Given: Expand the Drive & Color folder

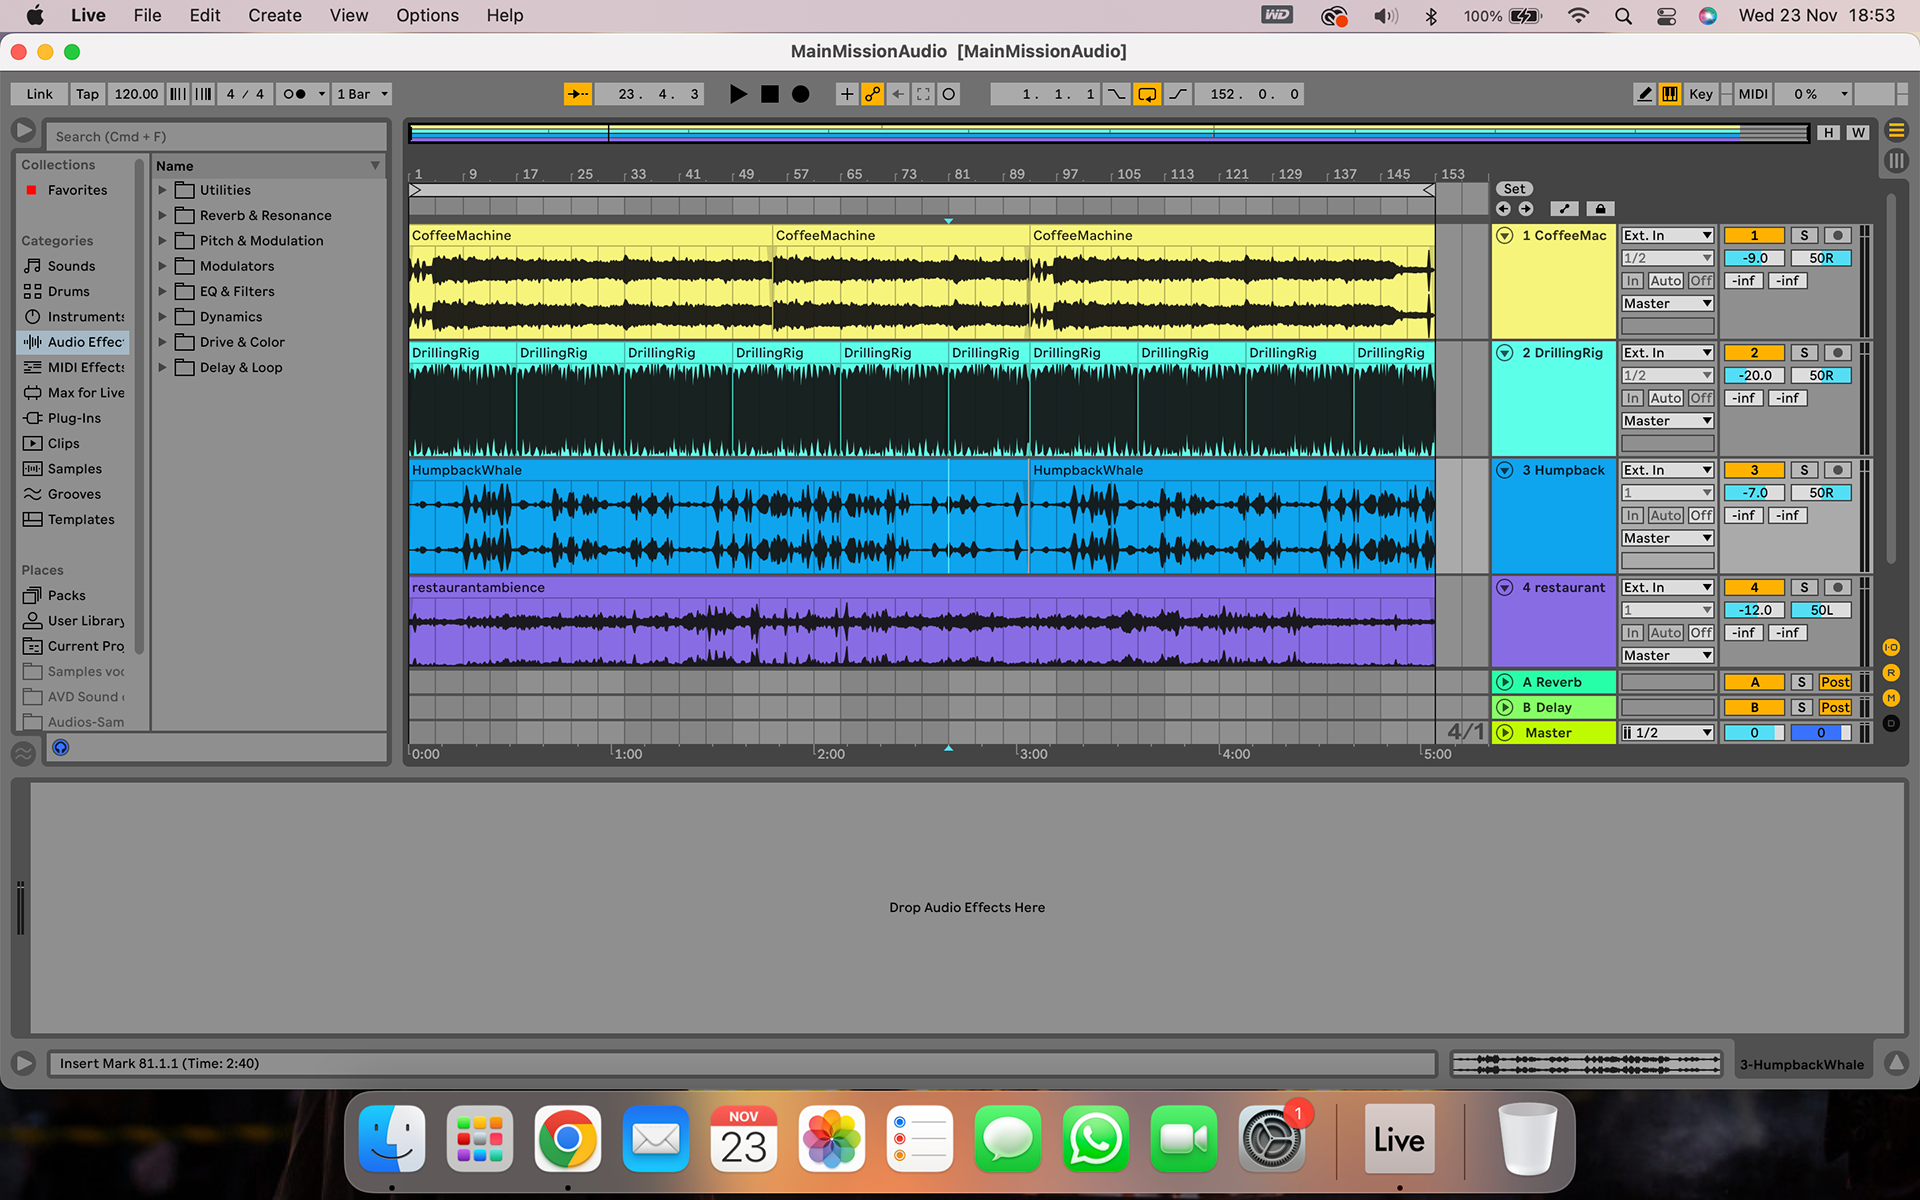Looking at the screenshot, I should tap(162, 342).
